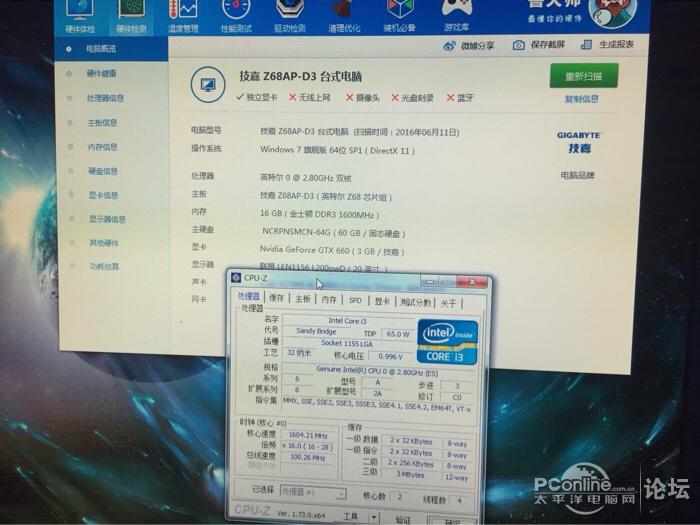
Task: Click the Intel Core i3 badge in CPU-Z
Action: click(447, 342)
